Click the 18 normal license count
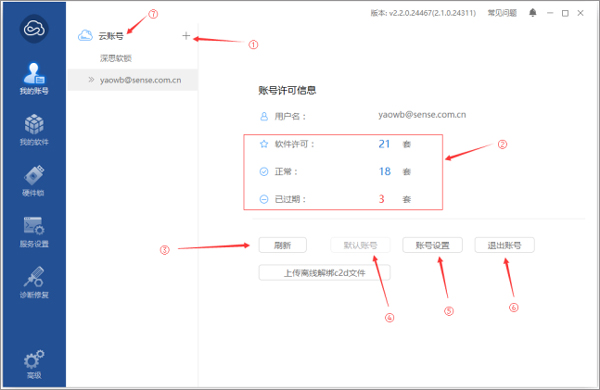 pos(385,171)
